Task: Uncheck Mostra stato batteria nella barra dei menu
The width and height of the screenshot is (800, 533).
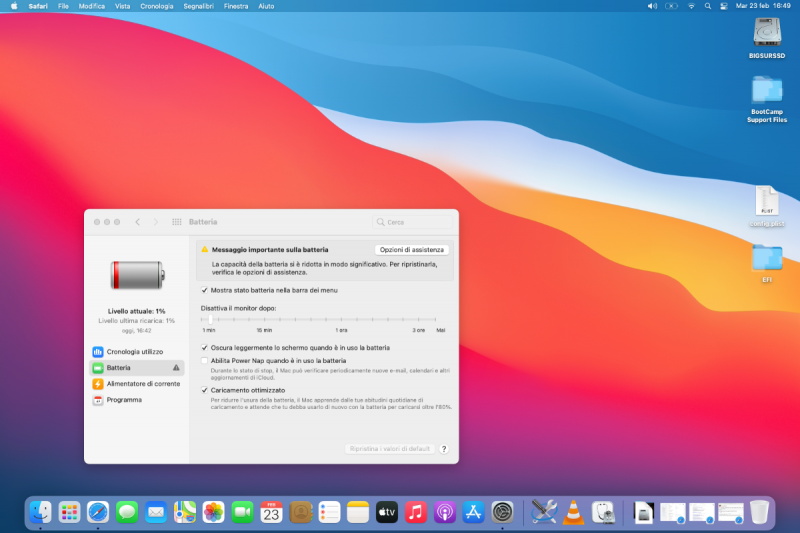Action: coord(205,290)
